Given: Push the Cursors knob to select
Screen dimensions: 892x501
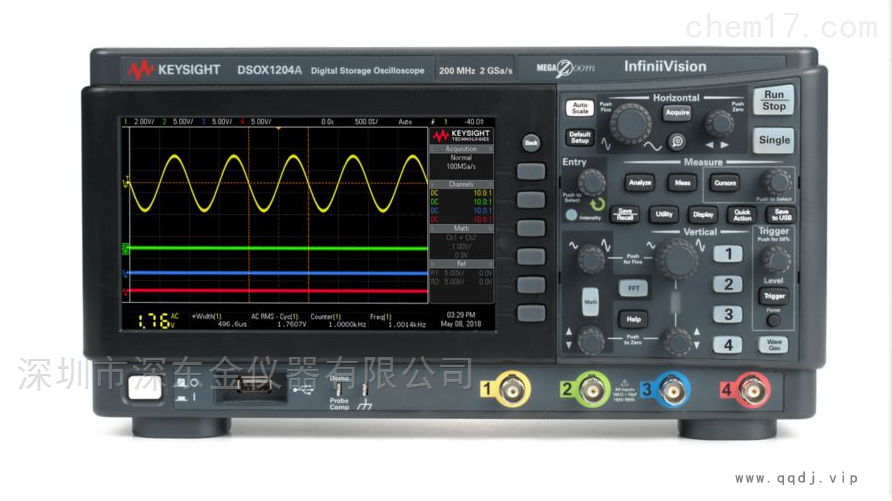Looking at the screenshot, I should point(776,183).
